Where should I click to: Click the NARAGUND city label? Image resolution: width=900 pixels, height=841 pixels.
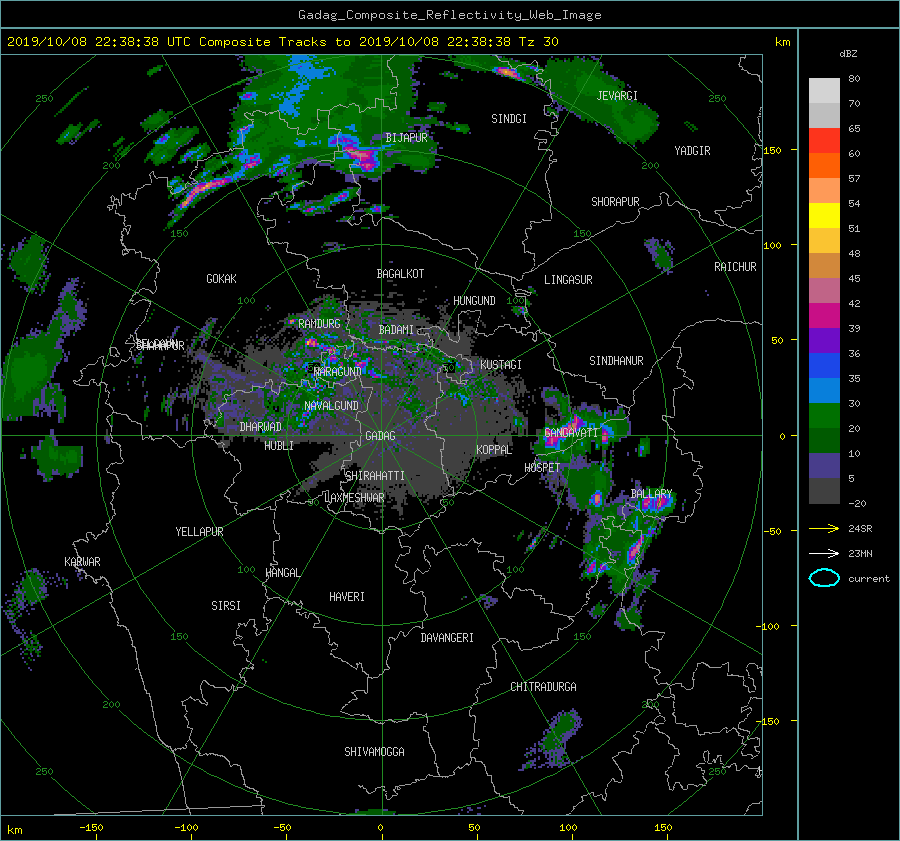tap(338, 372)
